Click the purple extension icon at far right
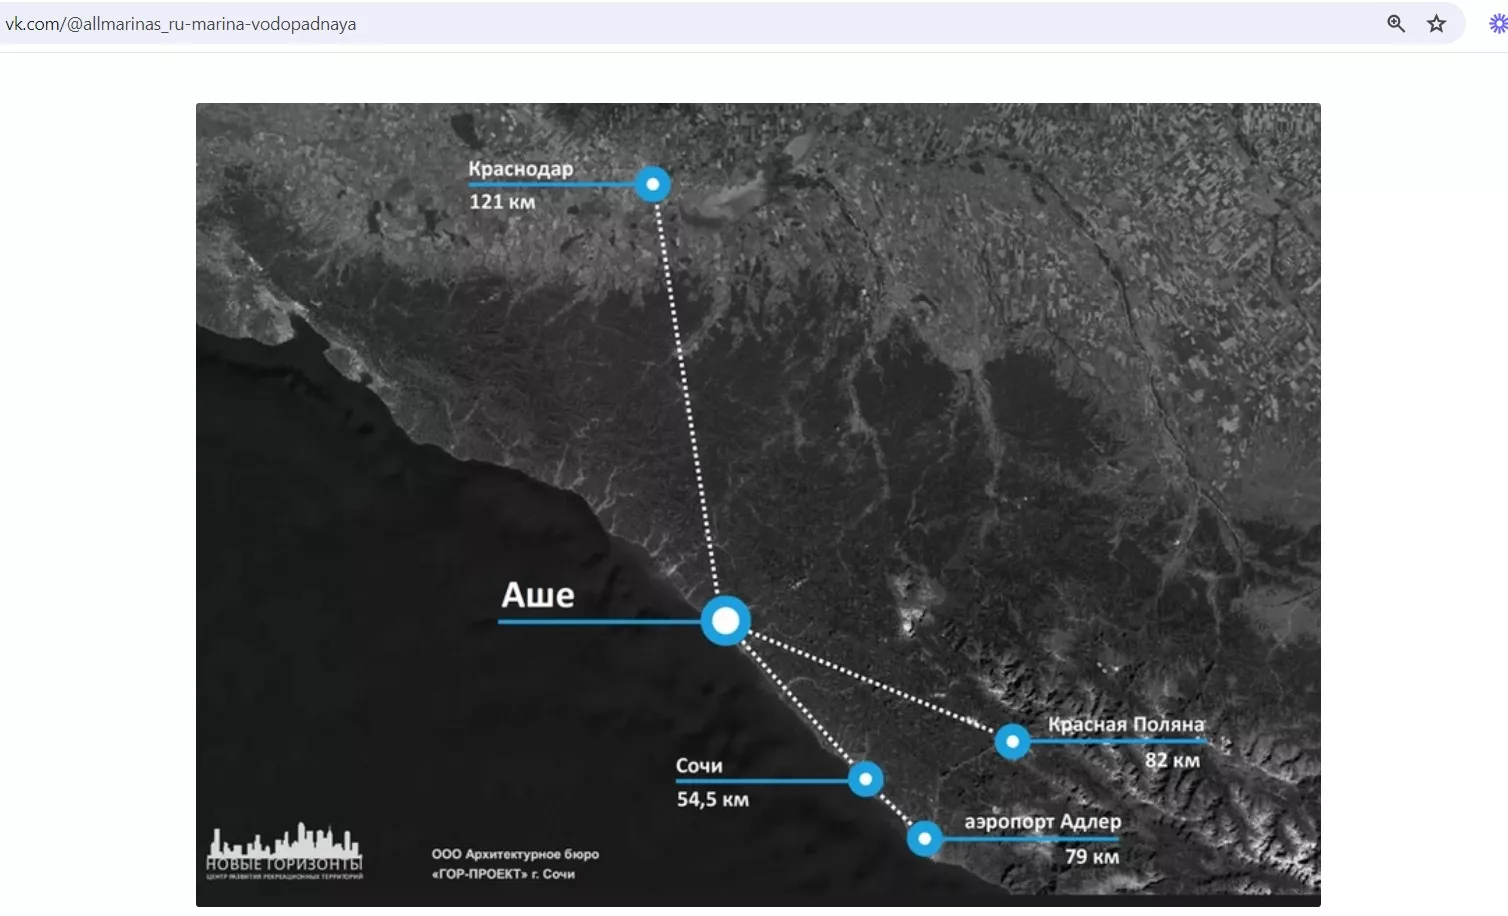Viewport: 1508px width, 916px height. (x=1497, y=24)
